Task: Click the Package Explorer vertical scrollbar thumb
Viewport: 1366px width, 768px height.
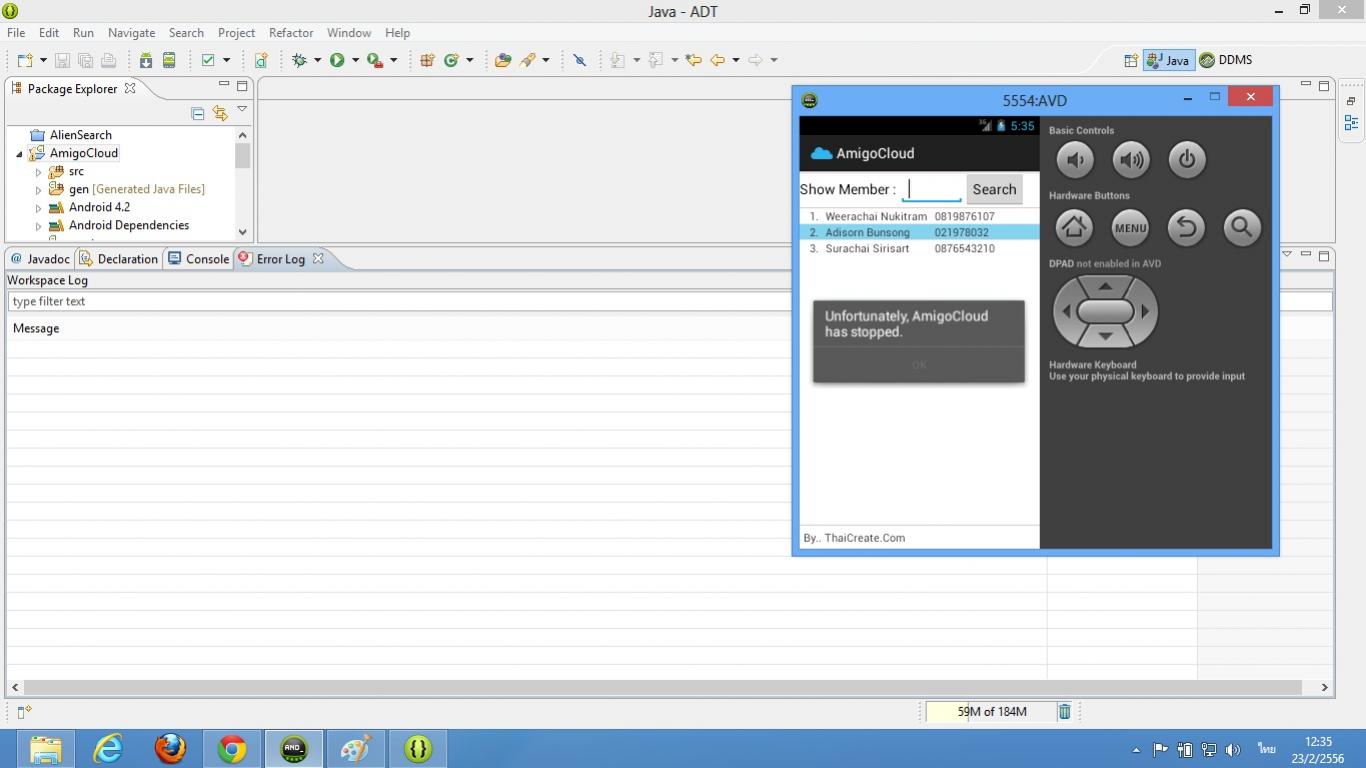Action: (x=242, y=155)
